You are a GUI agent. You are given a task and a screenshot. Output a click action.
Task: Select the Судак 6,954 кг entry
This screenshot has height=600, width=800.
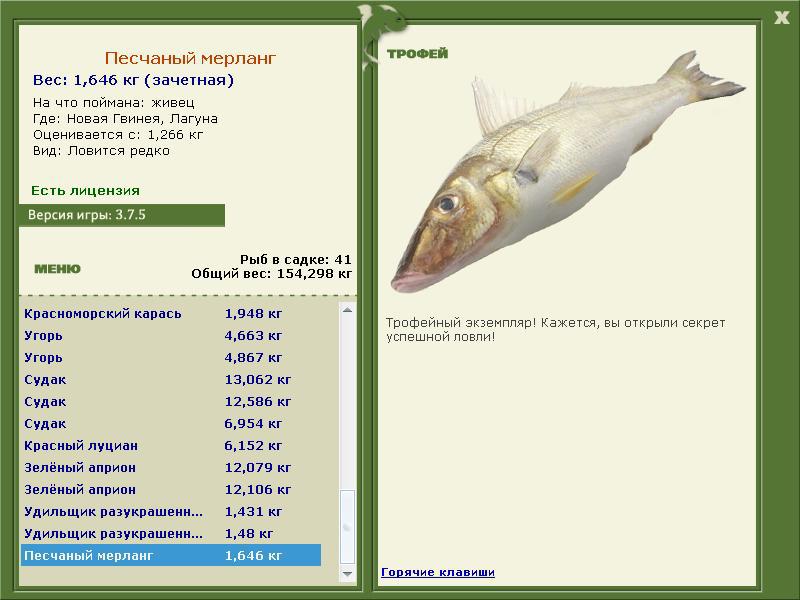[171, 423]
